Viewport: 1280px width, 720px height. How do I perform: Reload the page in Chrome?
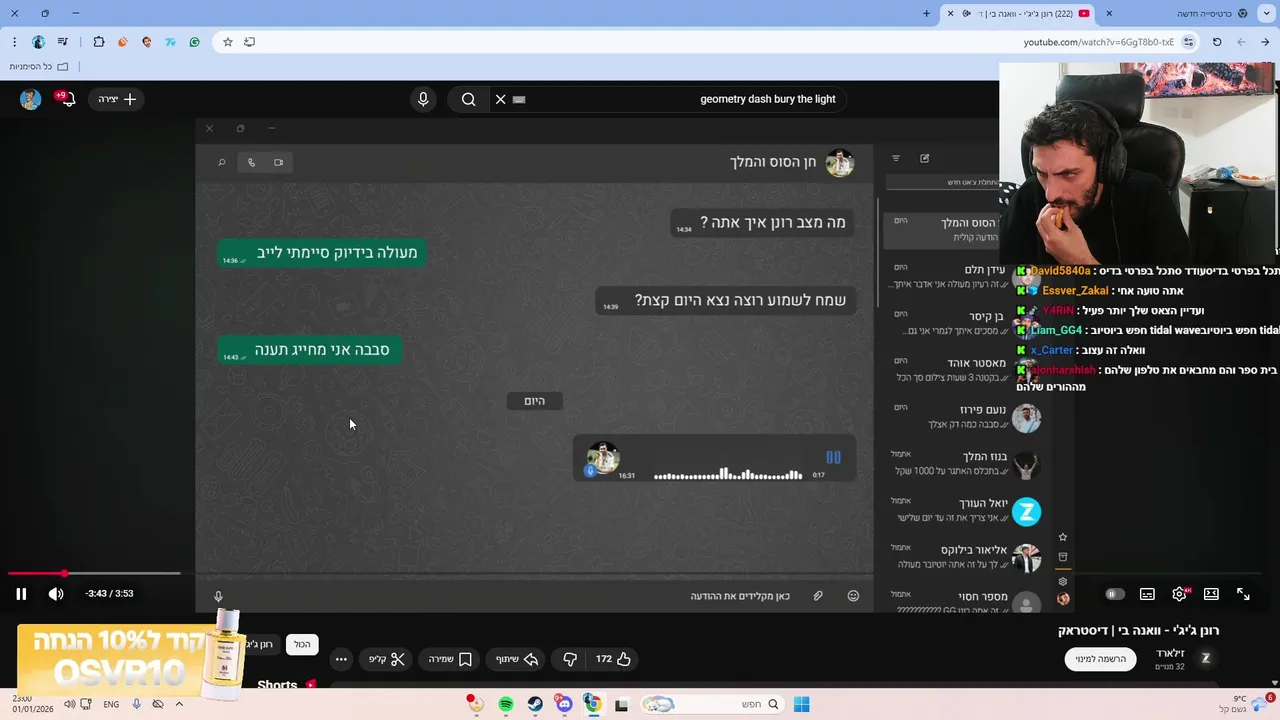(x=1217, y=42)
